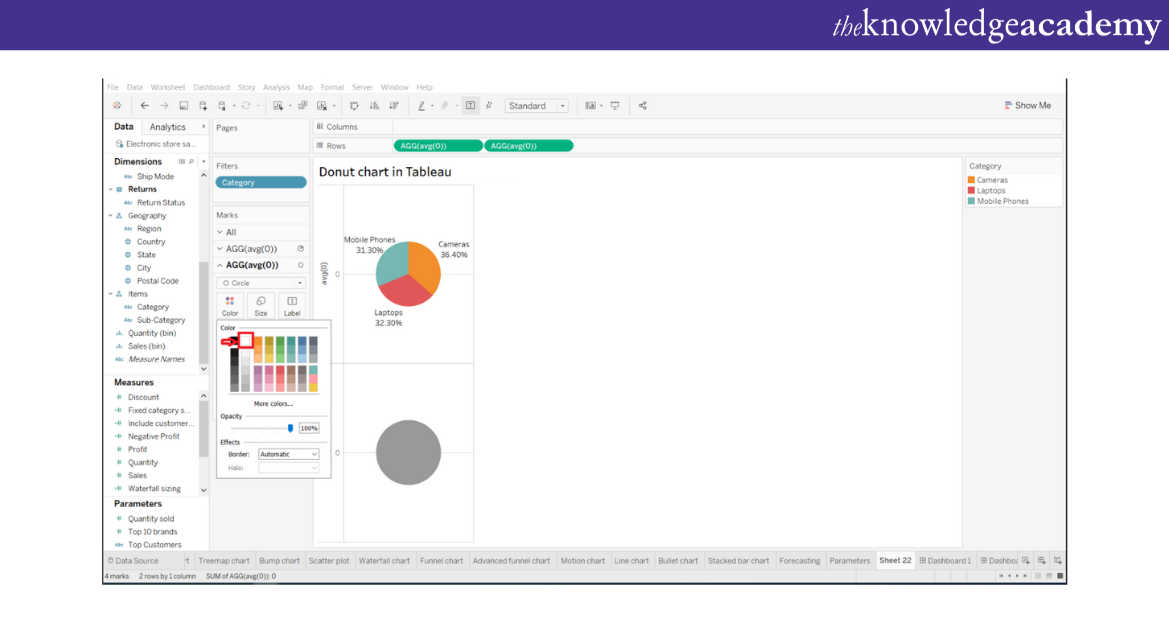This screenshot has height=619, width=1169.
Task: Click the presentation mode icon
Action: 615,106
